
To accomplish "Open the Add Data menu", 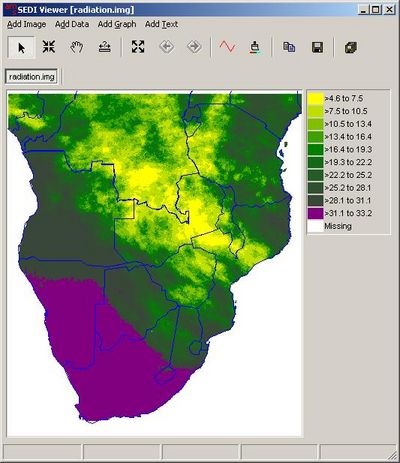I will tap(72, 24).
